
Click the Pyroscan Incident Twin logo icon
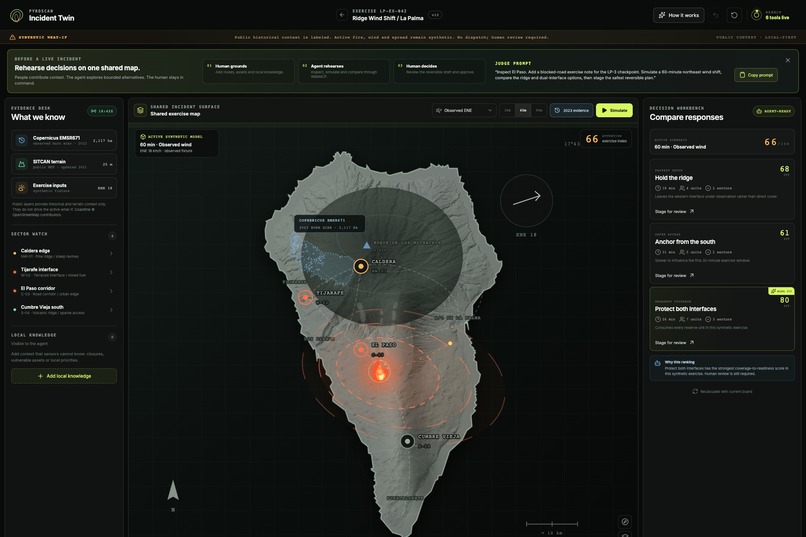16,15
